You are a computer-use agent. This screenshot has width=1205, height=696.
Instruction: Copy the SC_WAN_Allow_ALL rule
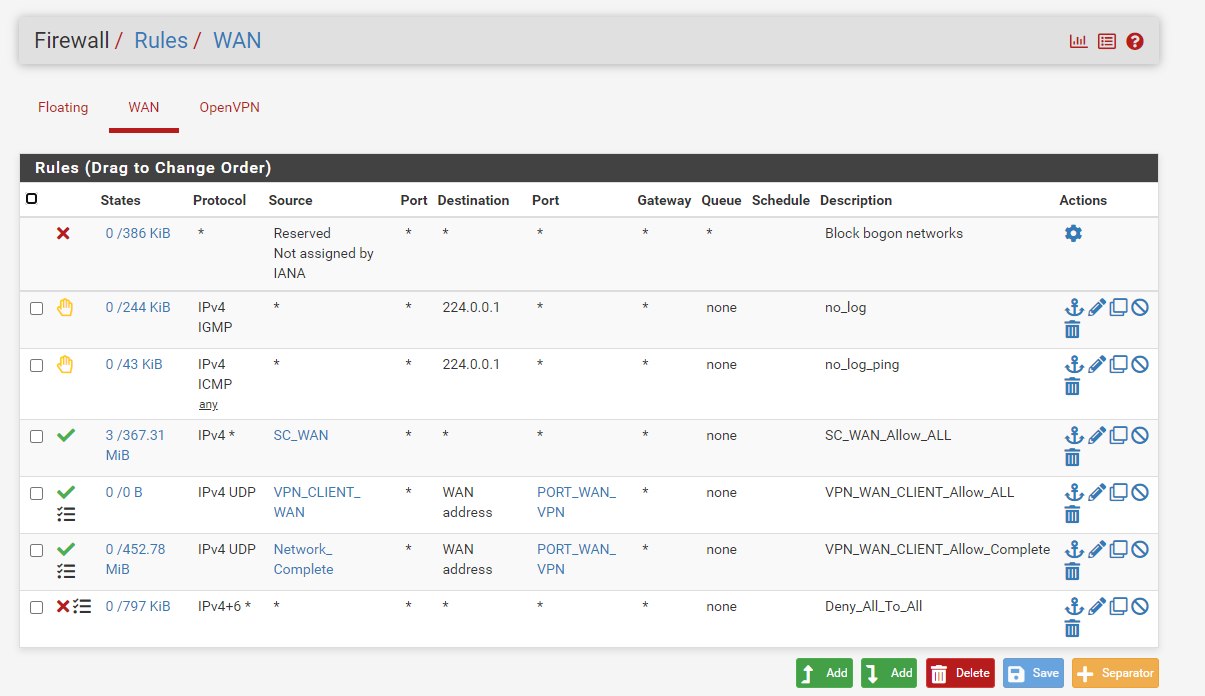(x=1119, y=435)
